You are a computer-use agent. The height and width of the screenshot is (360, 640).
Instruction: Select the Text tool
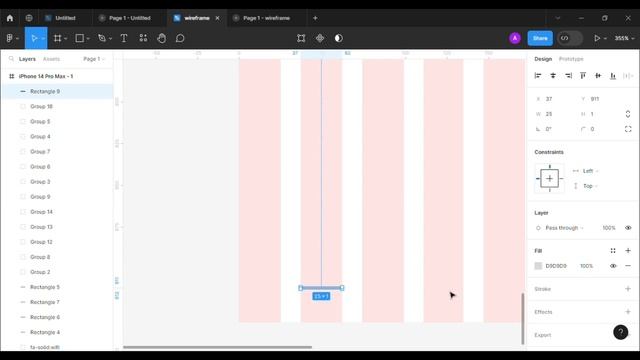(x=124, y=38)
